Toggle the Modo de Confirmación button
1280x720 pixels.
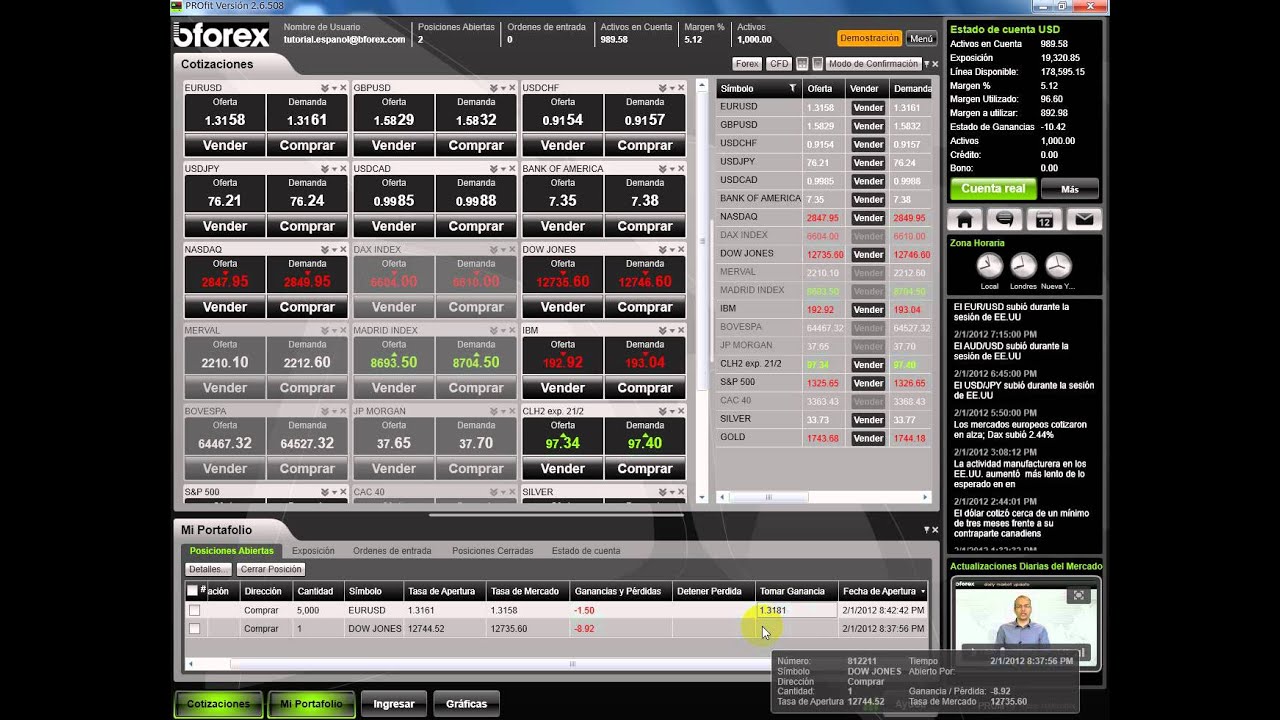pos(873,64)
